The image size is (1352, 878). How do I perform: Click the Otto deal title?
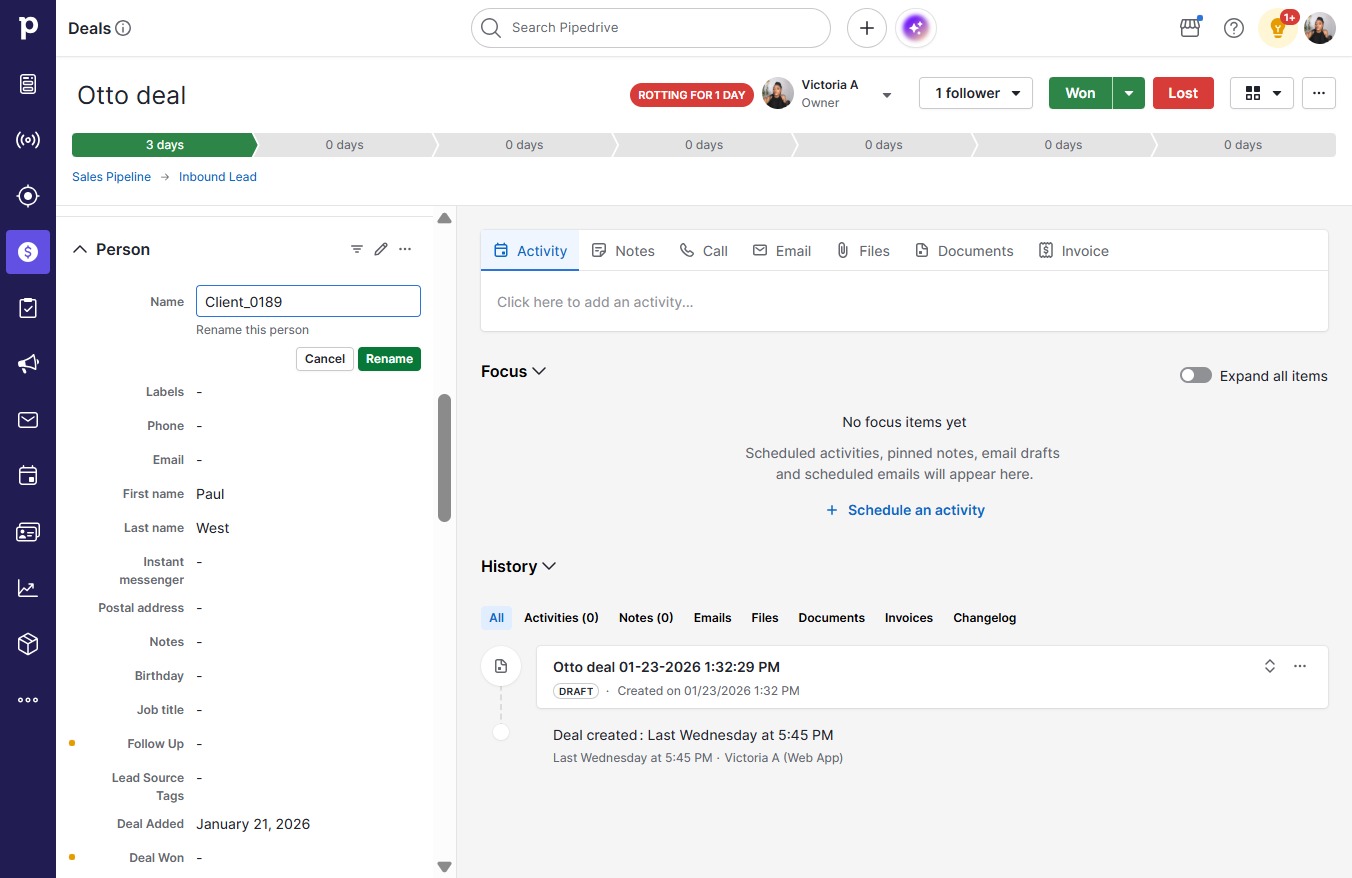pos(132,95)
